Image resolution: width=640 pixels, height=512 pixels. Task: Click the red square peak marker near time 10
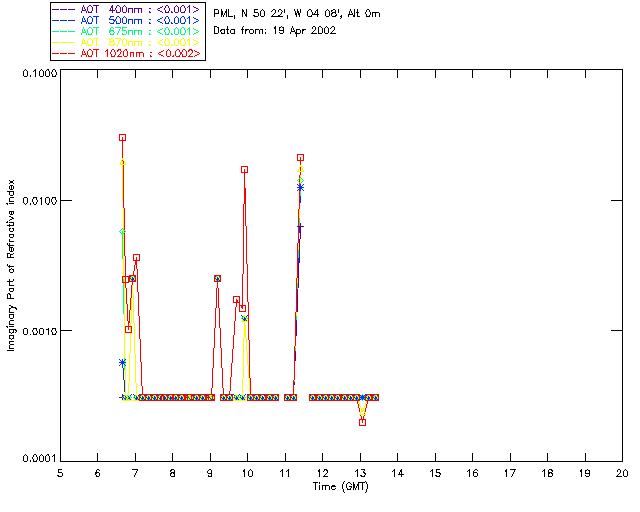[244, 169]
